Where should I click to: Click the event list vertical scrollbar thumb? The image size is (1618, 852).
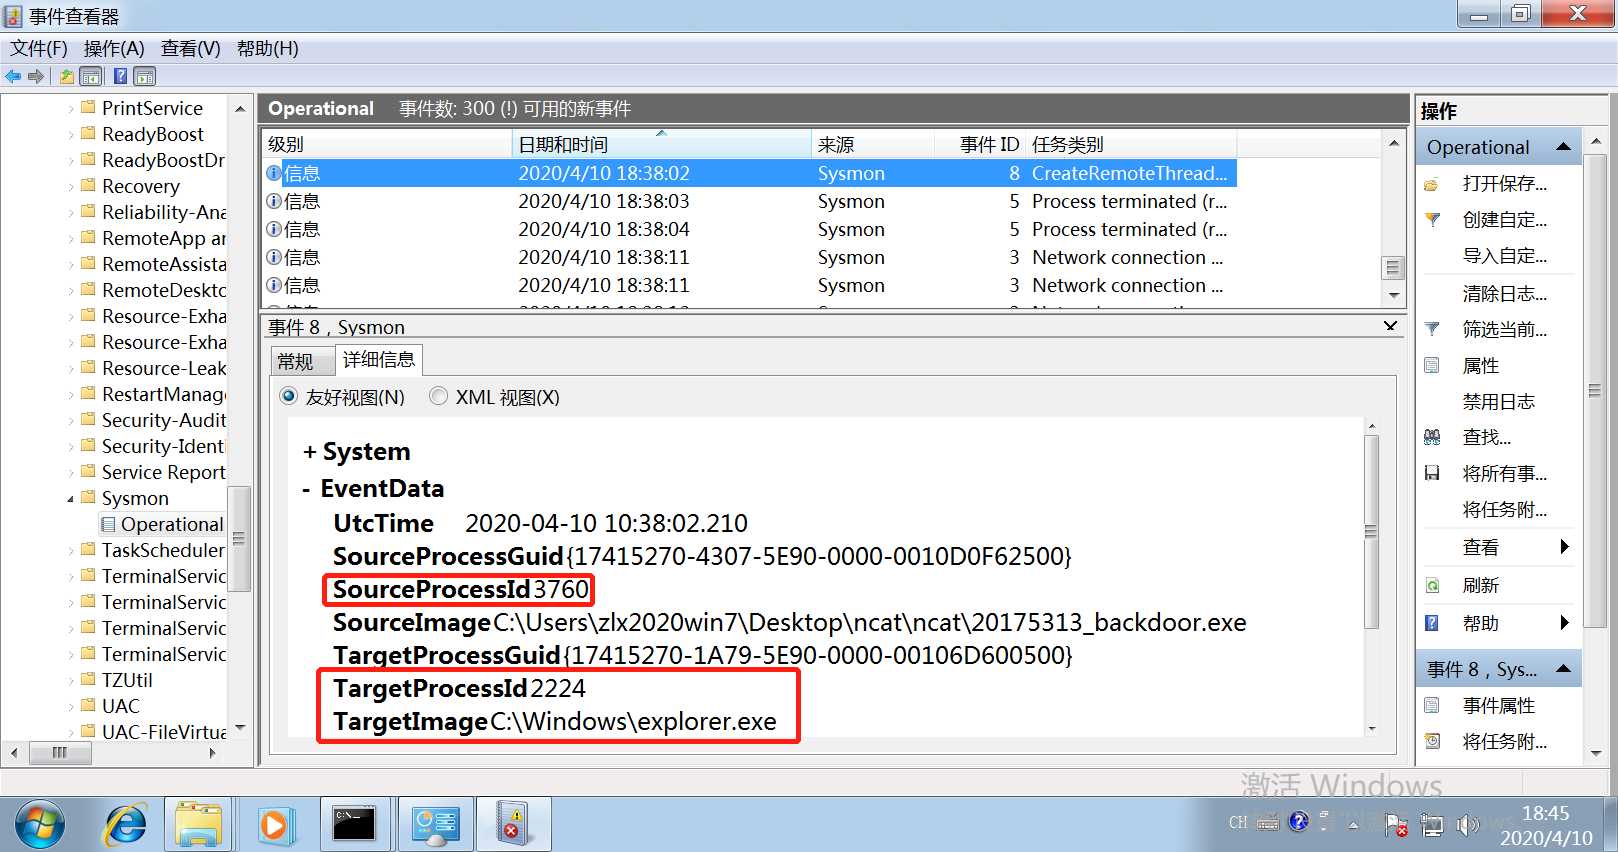pos(1393,268)
